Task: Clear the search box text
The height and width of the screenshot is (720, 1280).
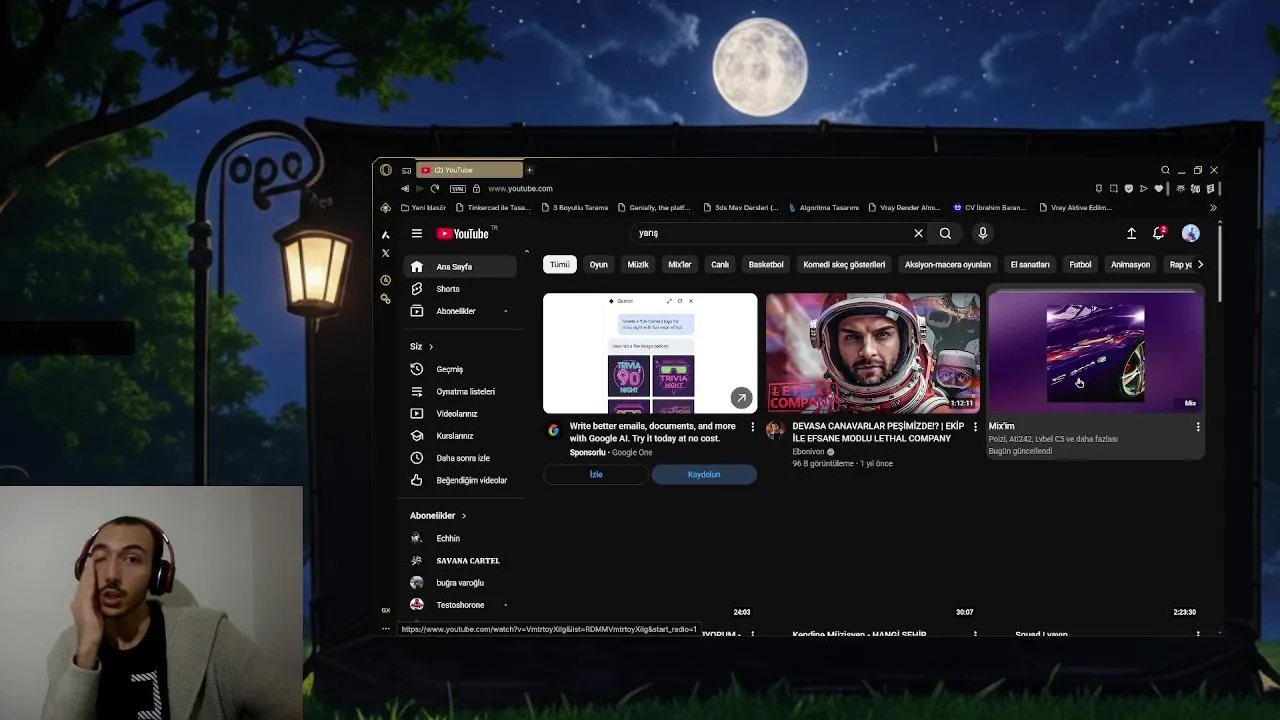Action: [x=918, y=233]
